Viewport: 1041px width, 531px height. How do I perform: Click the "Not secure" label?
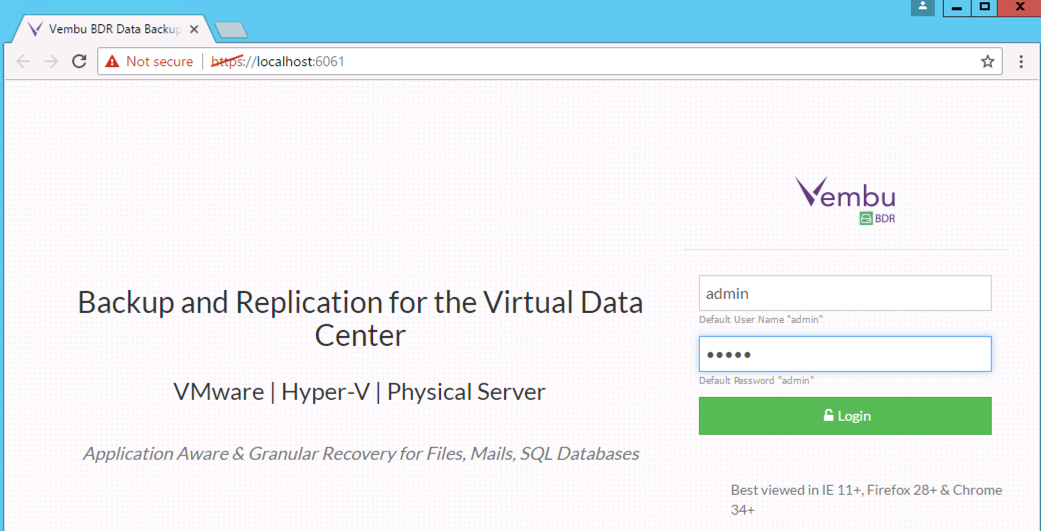click(159, 62)
